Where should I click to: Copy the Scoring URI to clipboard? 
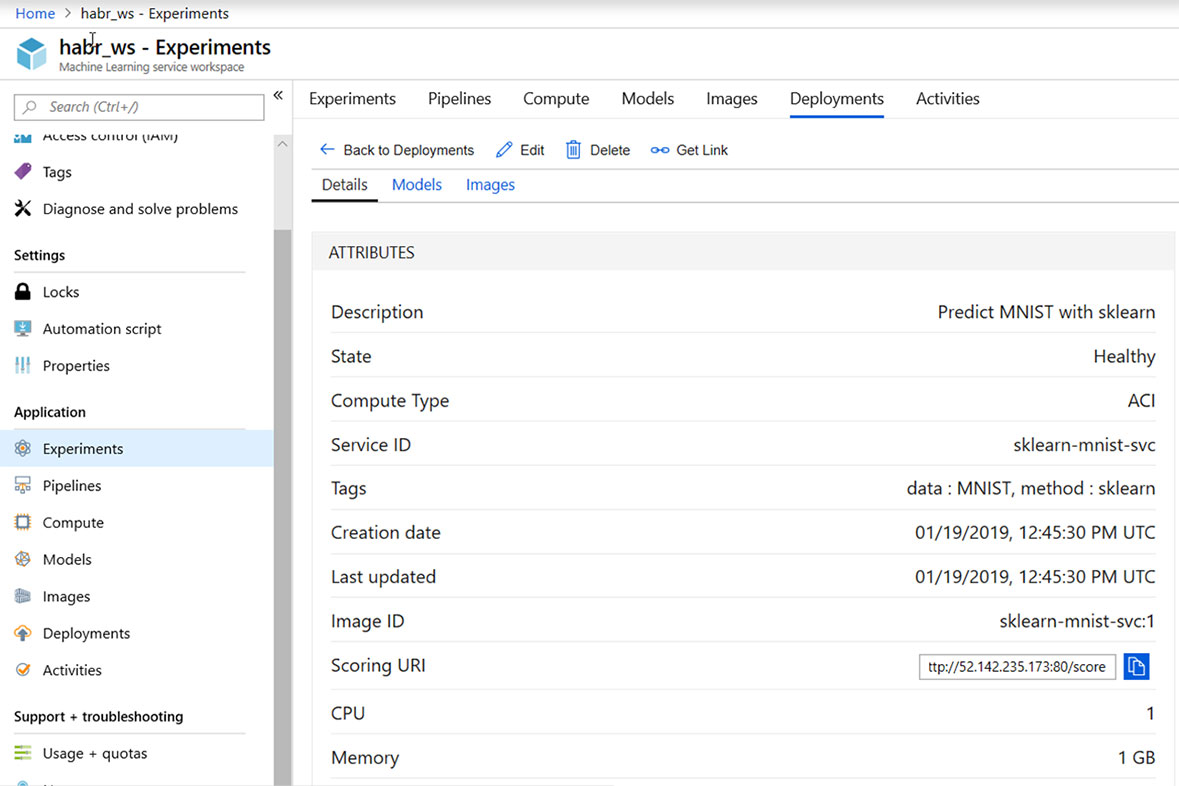click(x=1136, y=667)
